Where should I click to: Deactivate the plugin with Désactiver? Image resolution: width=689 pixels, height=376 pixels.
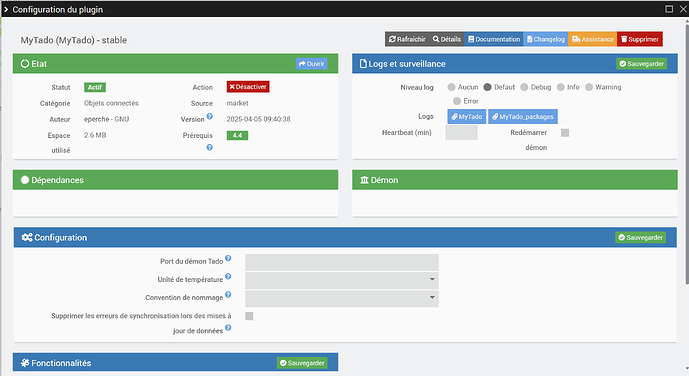(248, 87)
